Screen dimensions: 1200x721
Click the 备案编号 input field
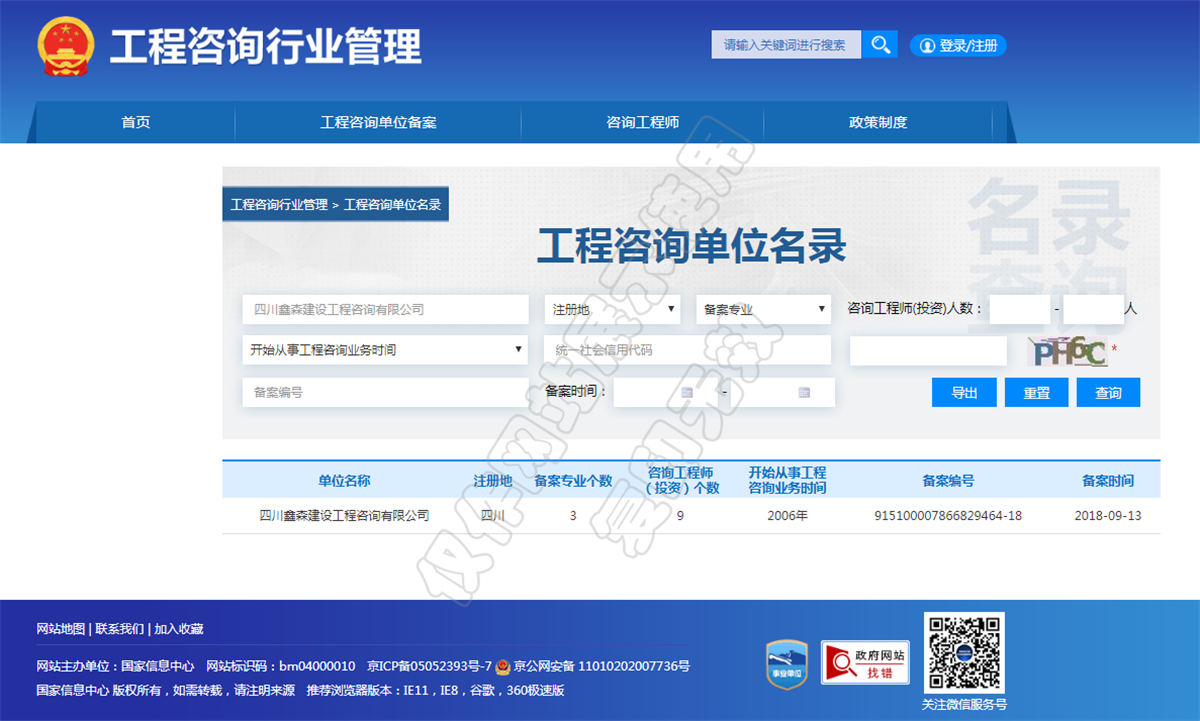click(387, 392)
